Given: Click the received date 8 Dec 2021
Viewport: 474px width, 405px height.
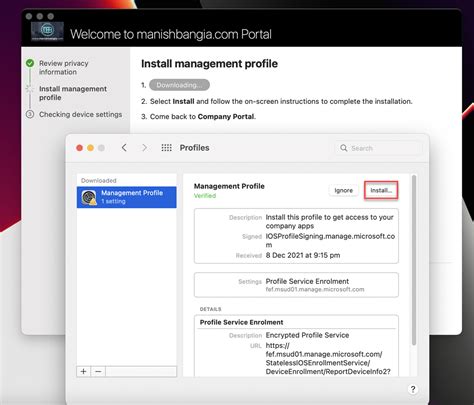Looking at the screenshot, I should 303,255.
